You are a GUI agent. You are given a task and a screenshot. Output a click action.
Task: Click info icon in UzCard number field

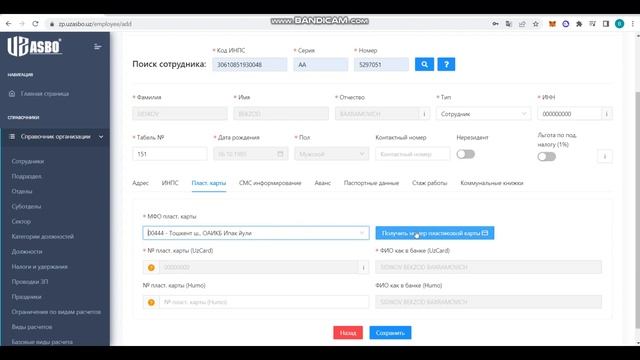click(363, 267)
